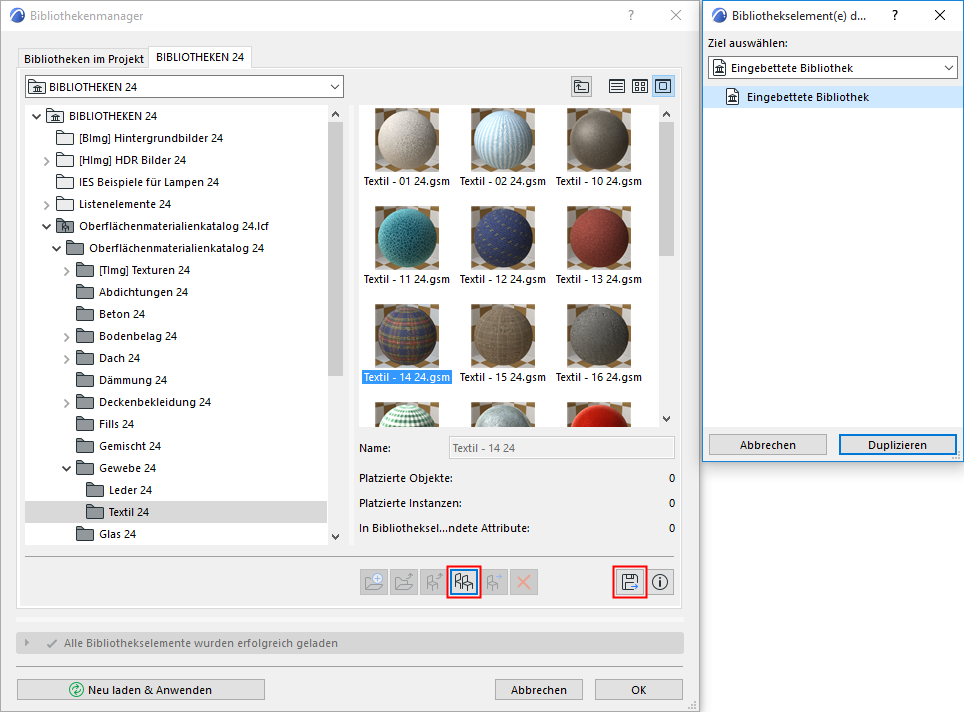Select the Textil - 02 24.gsm thumbnail

coord(503,140)
